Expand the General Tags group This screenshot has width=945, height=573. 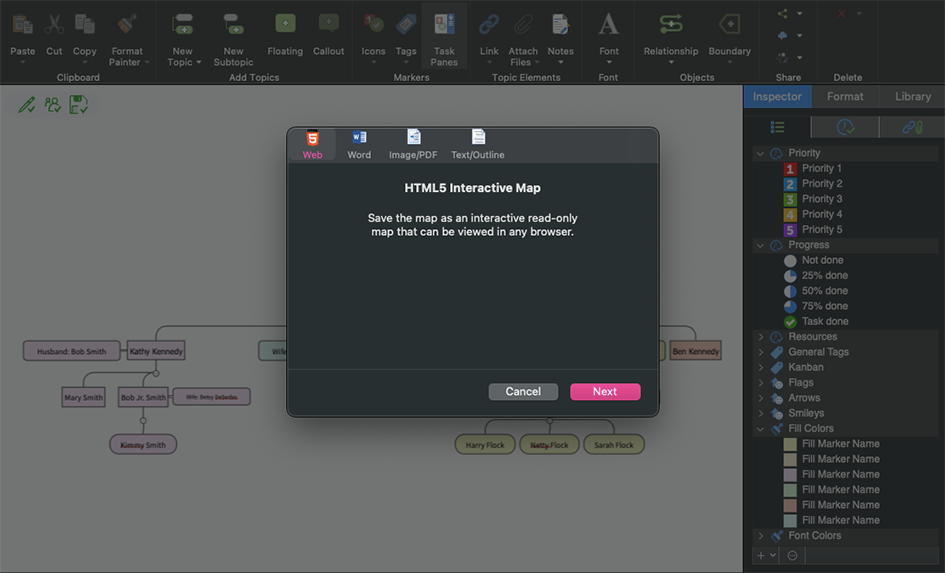click(x=761, y=352)
